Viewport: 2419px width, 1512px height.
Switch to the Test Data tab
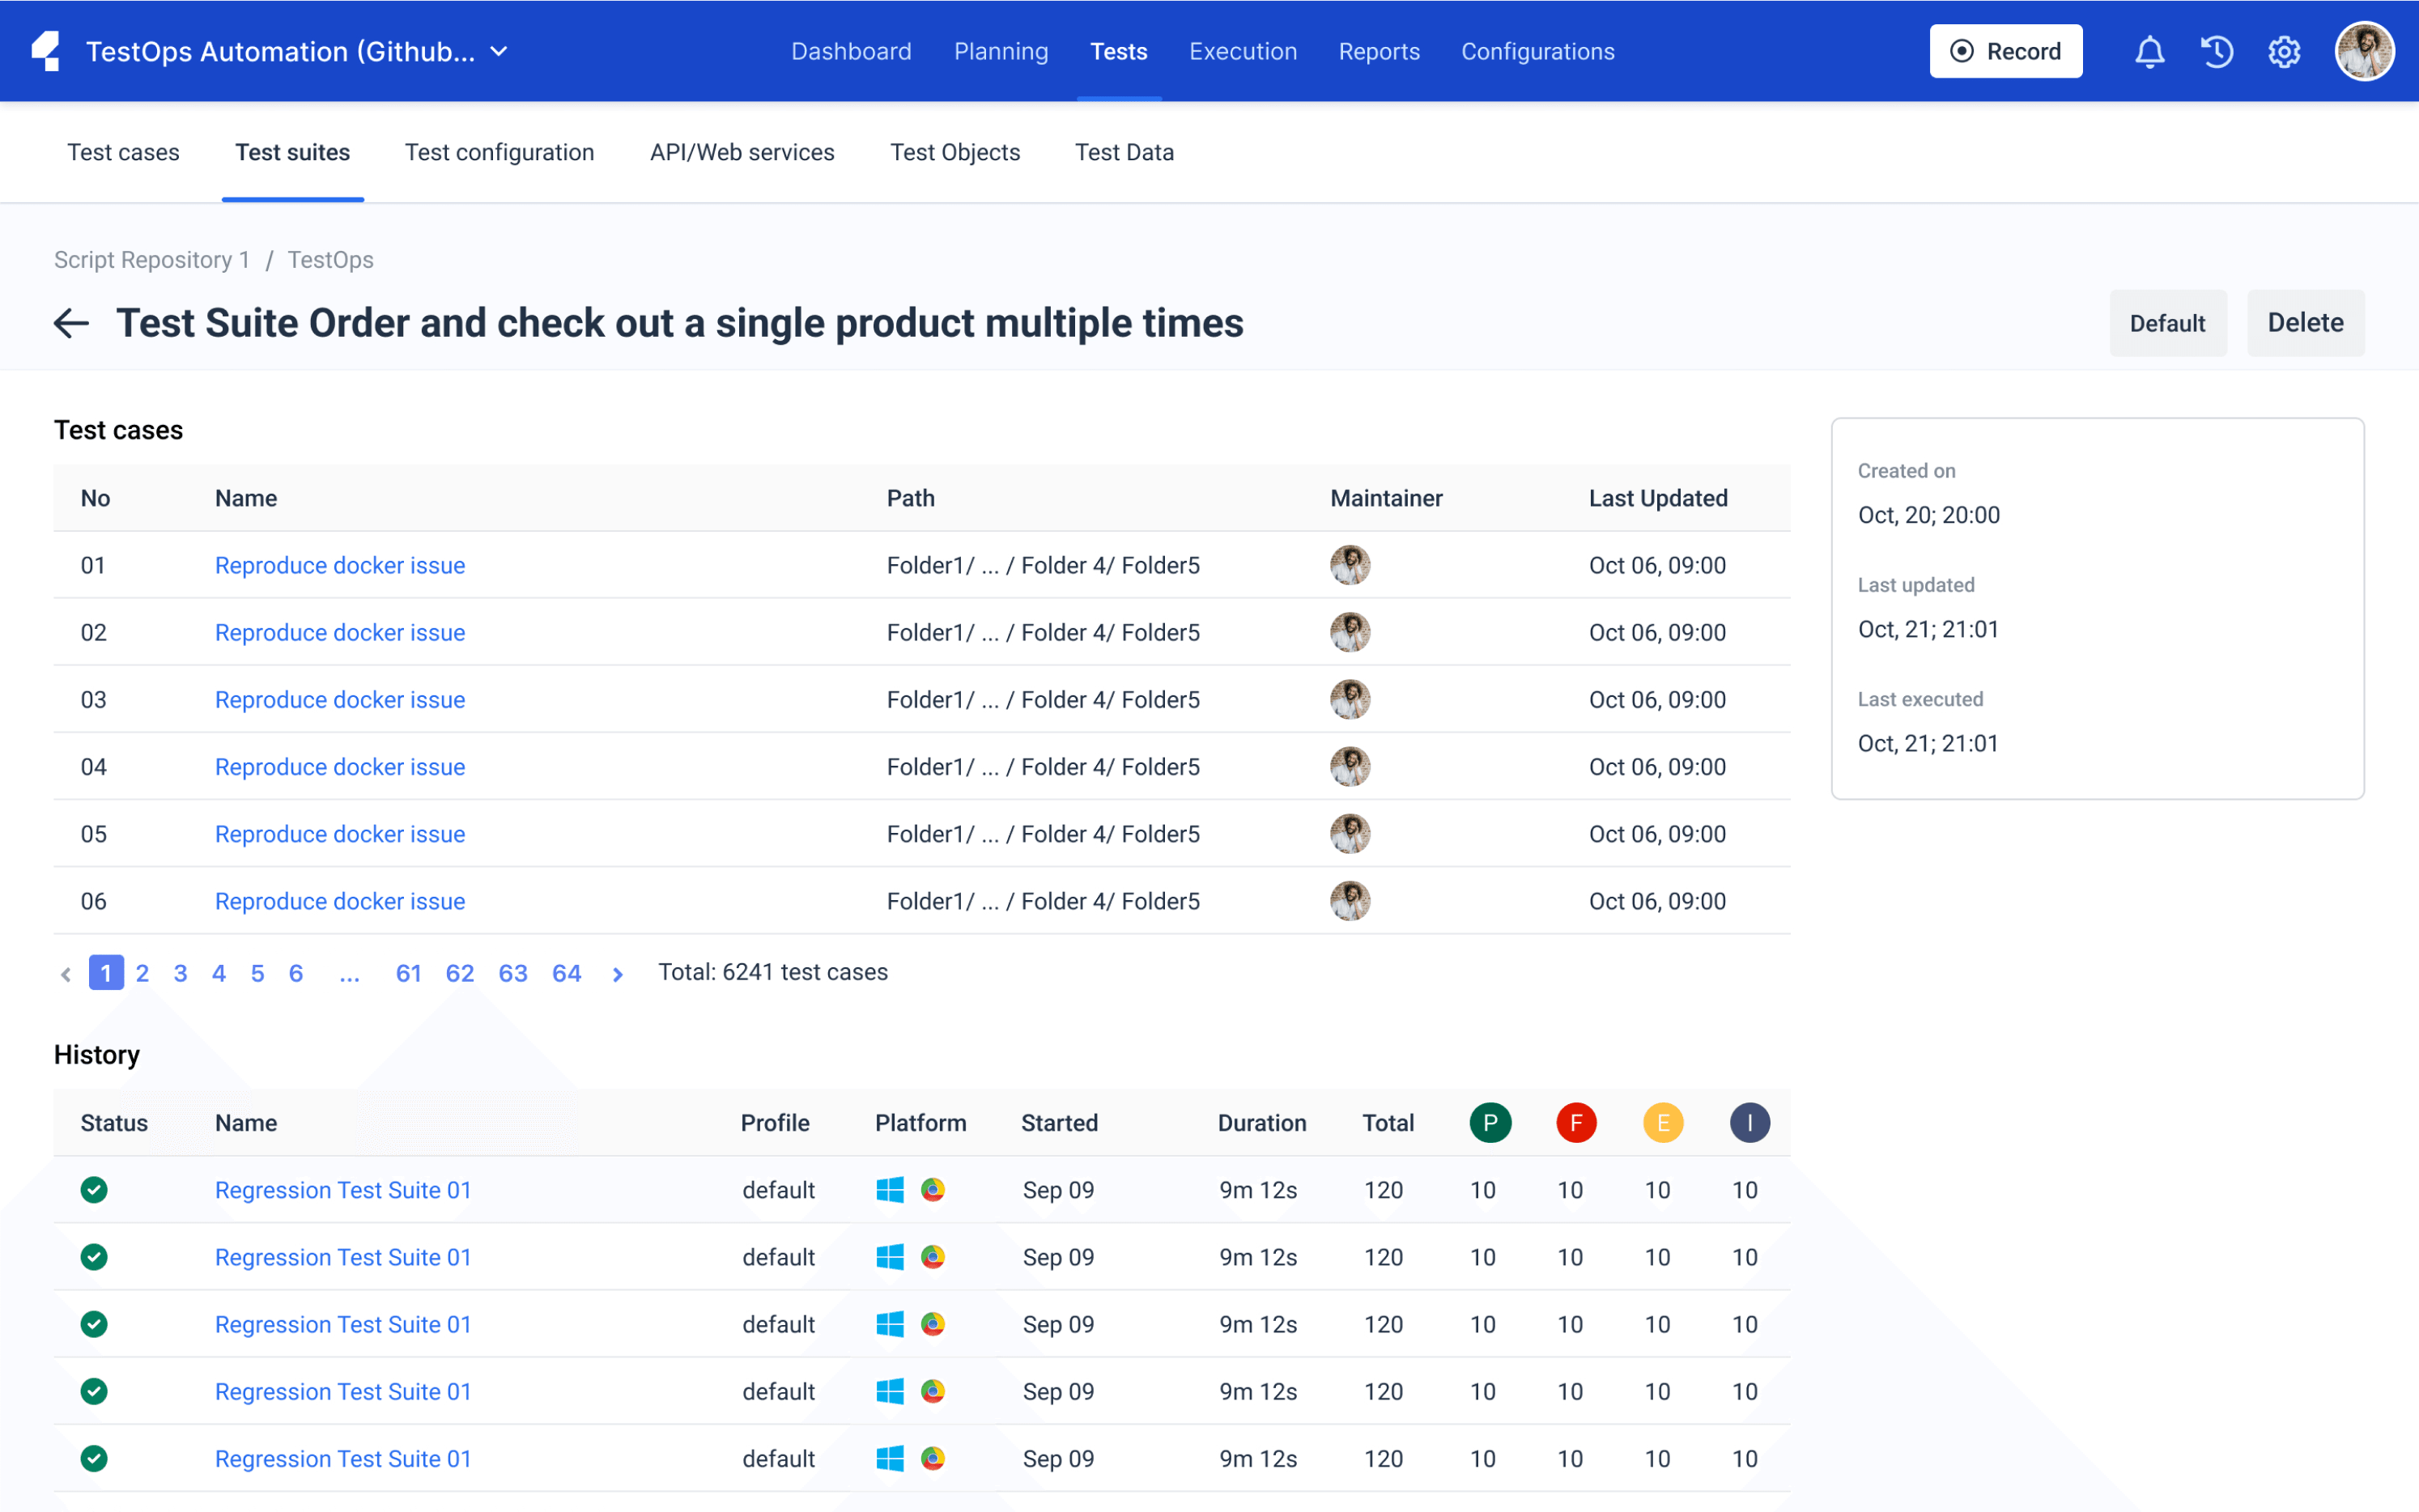1124,152
